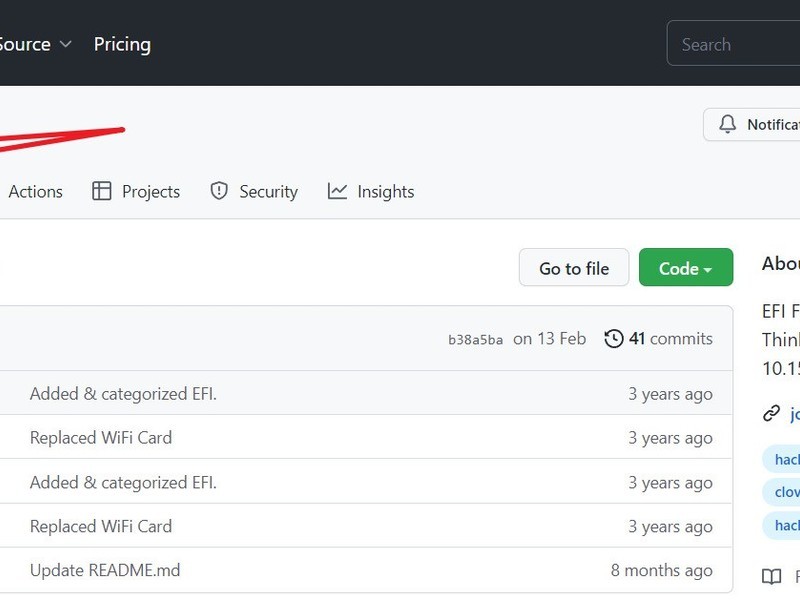This screenshot has height=600, width=800.
Task: Click the Security shield icon
Action: click(x=219, y=191)
